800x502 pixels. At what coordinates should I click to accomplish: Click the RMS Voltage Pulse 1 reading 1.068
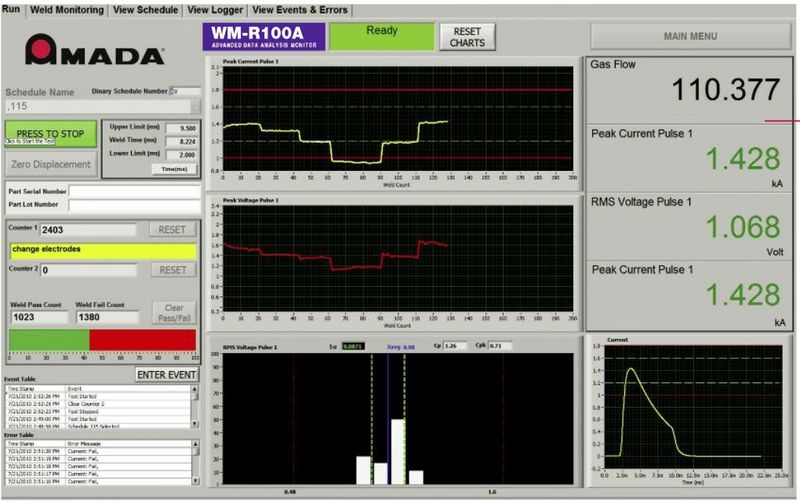pos(743,227)
